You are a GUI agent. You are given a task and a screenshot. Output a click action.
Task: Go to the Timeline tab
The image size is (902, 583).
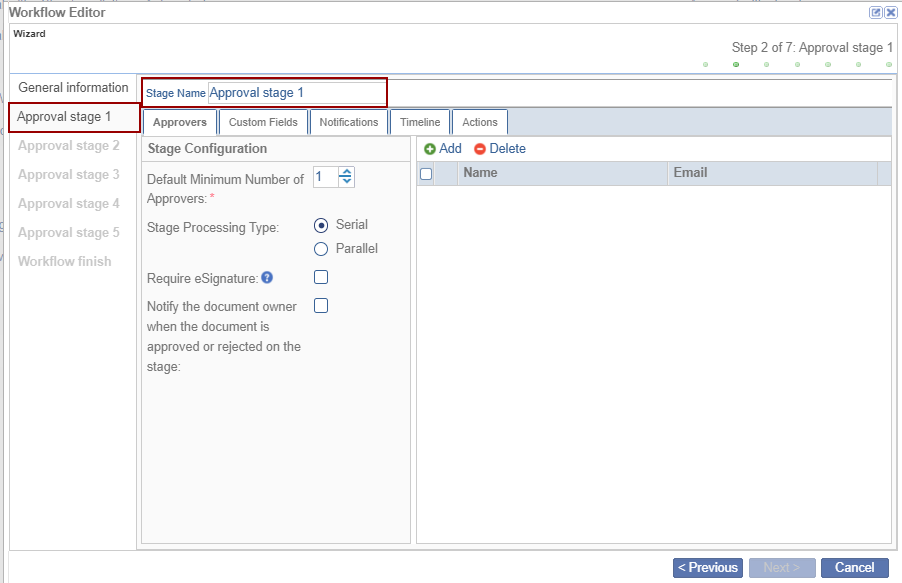click(x=420, y=122)
